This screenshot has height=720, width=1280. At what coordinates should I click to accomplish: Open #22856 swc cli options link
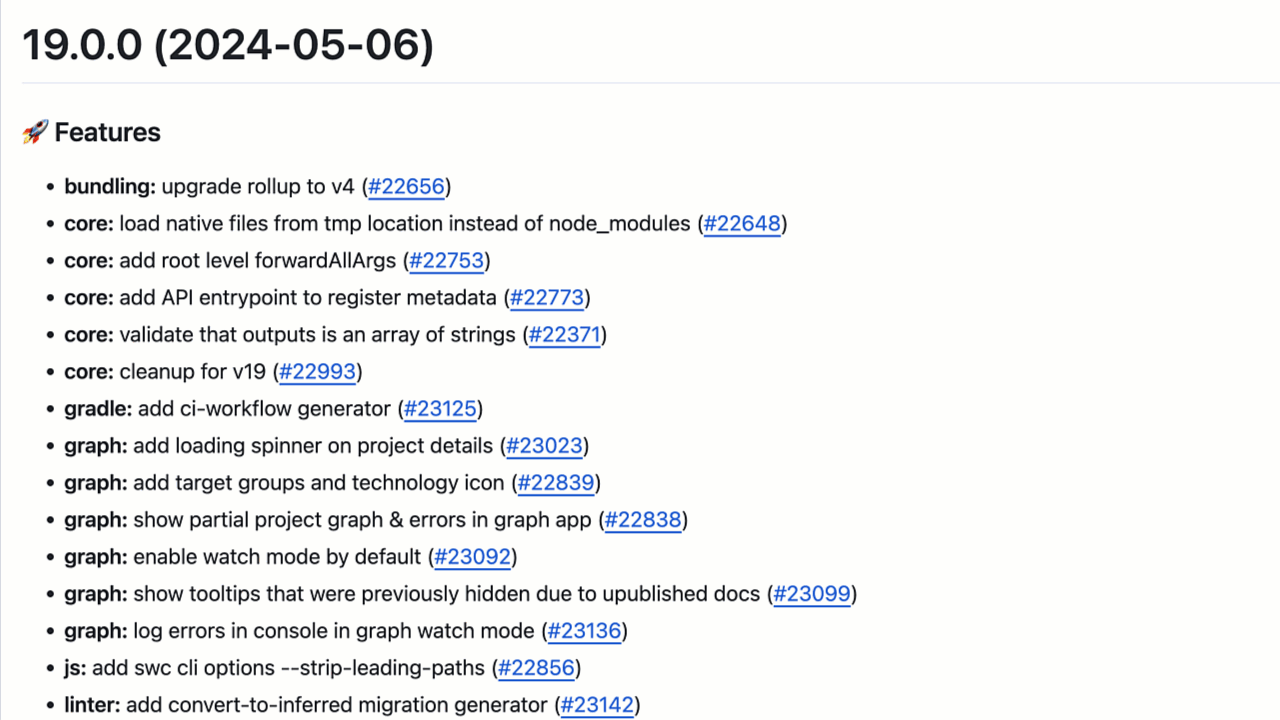click(x=538, y=668)
